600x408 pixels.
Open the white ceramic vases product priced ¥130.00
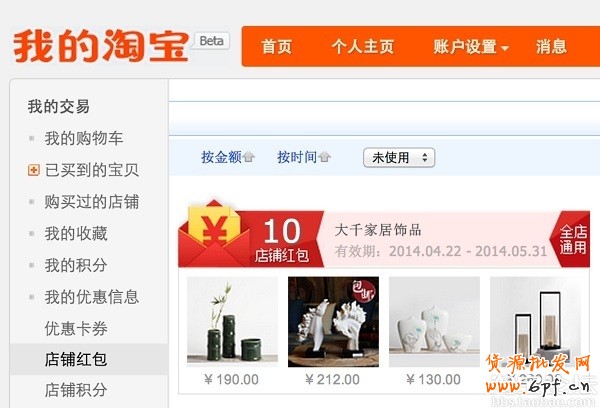(434, 322)
